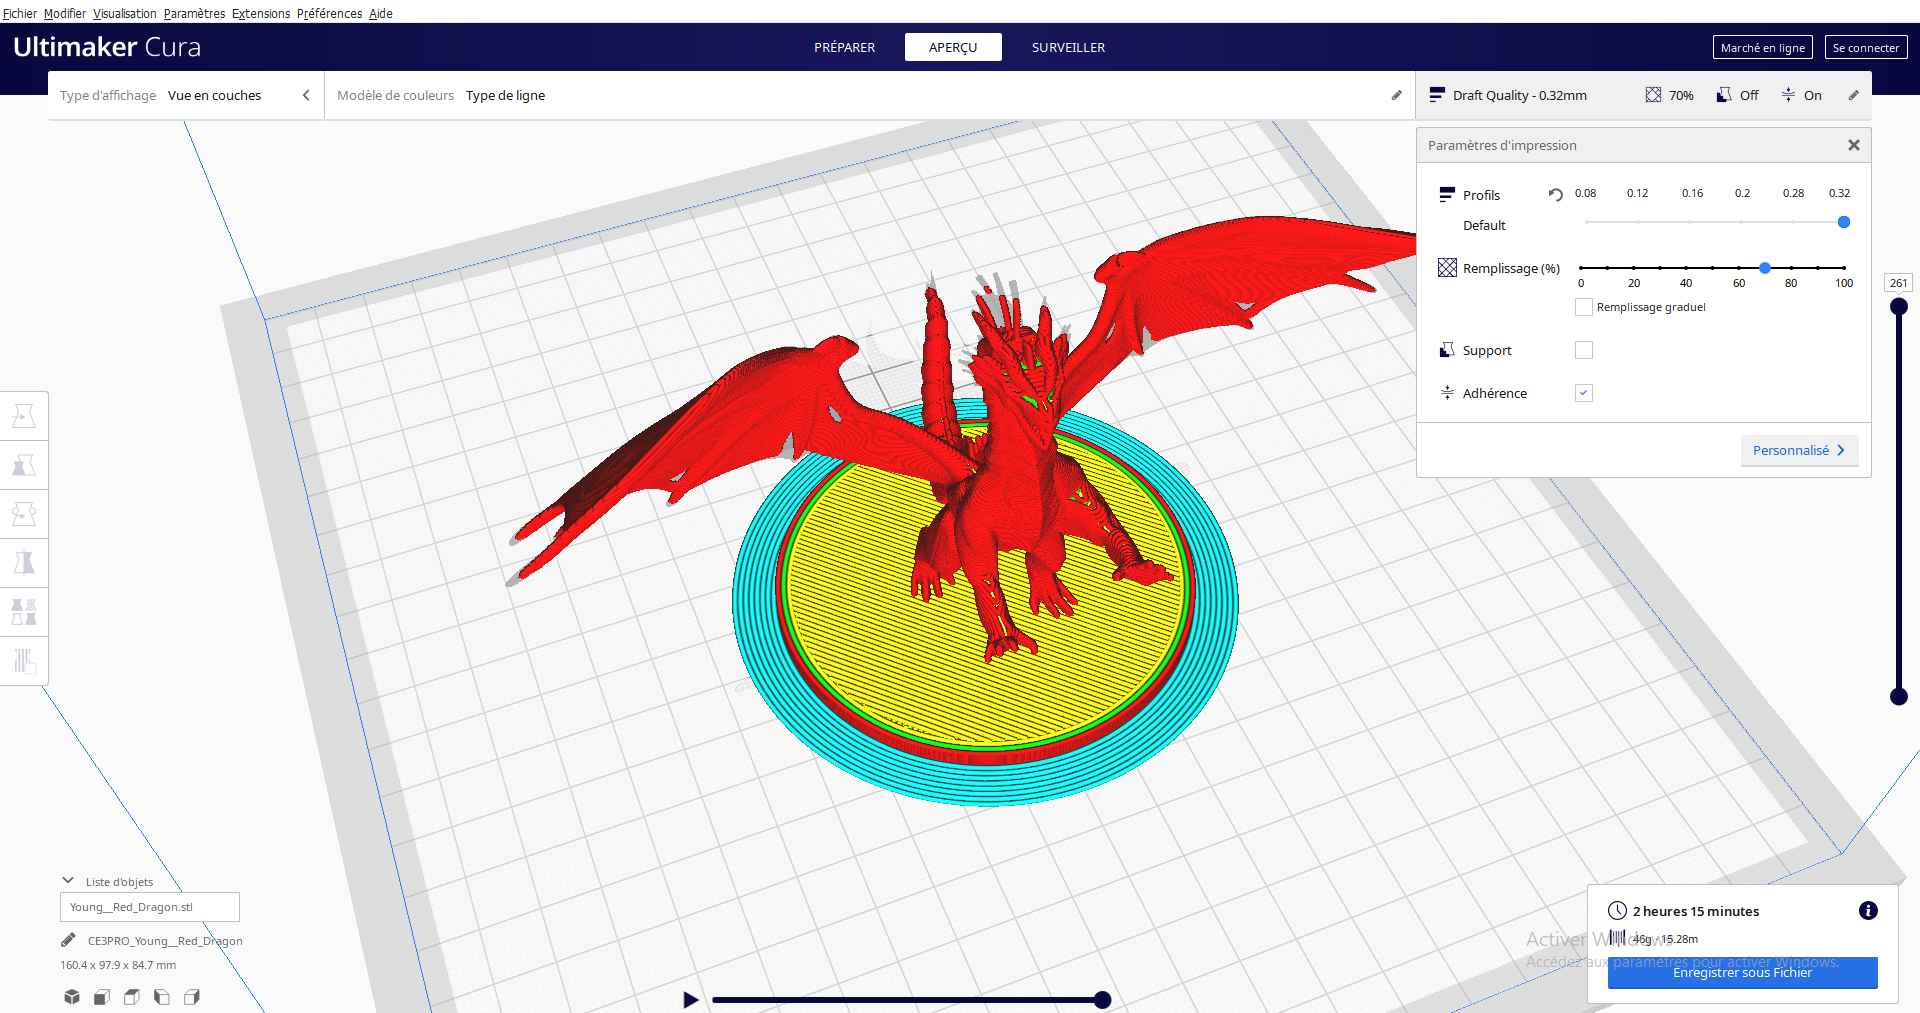Switch to front view icon

[102, 997]
